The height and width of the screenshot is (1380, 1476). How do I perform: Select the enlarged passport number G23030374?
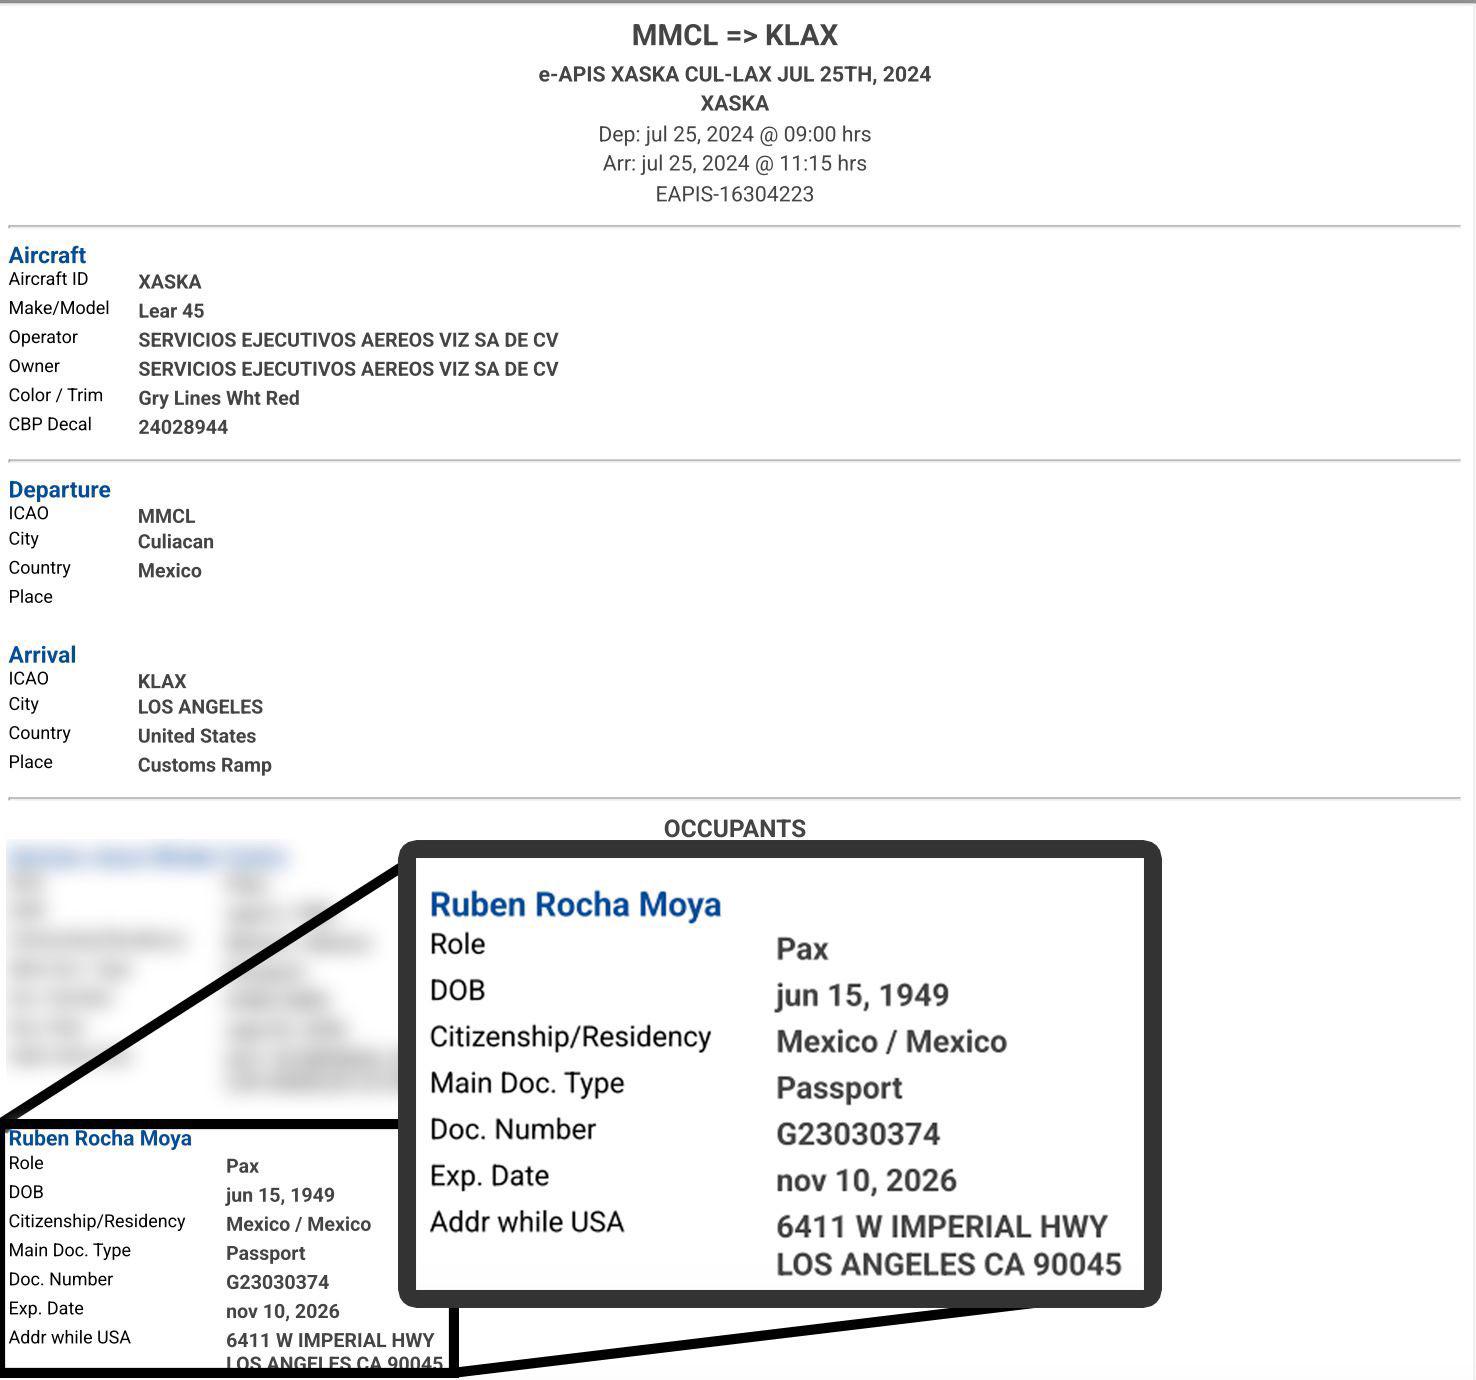click(x=858, y=1134)
